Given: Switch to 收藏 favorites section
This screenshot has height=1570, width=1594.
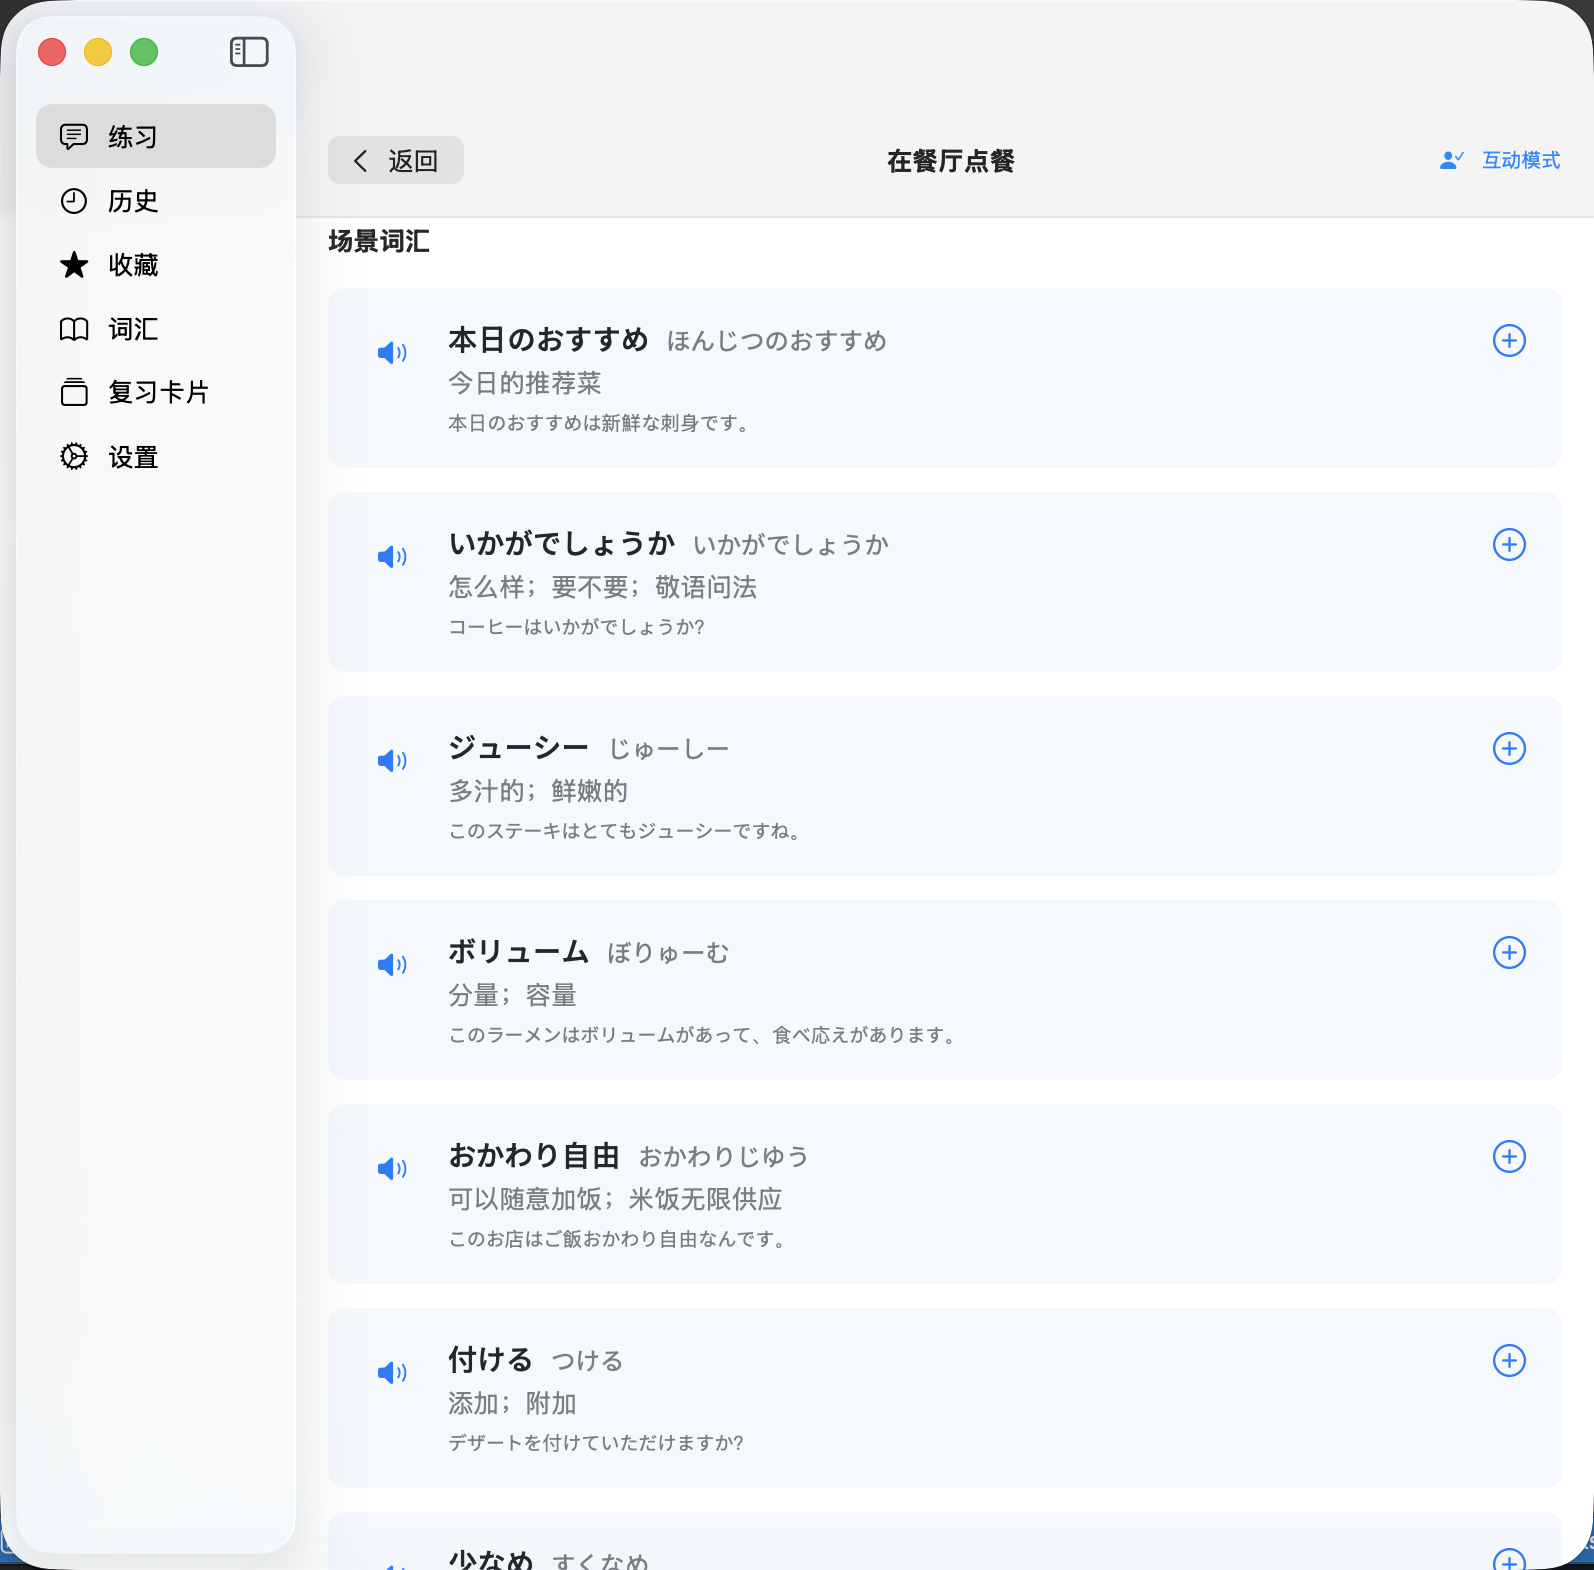Looking at the screenshot, I should tap(134, 265).
